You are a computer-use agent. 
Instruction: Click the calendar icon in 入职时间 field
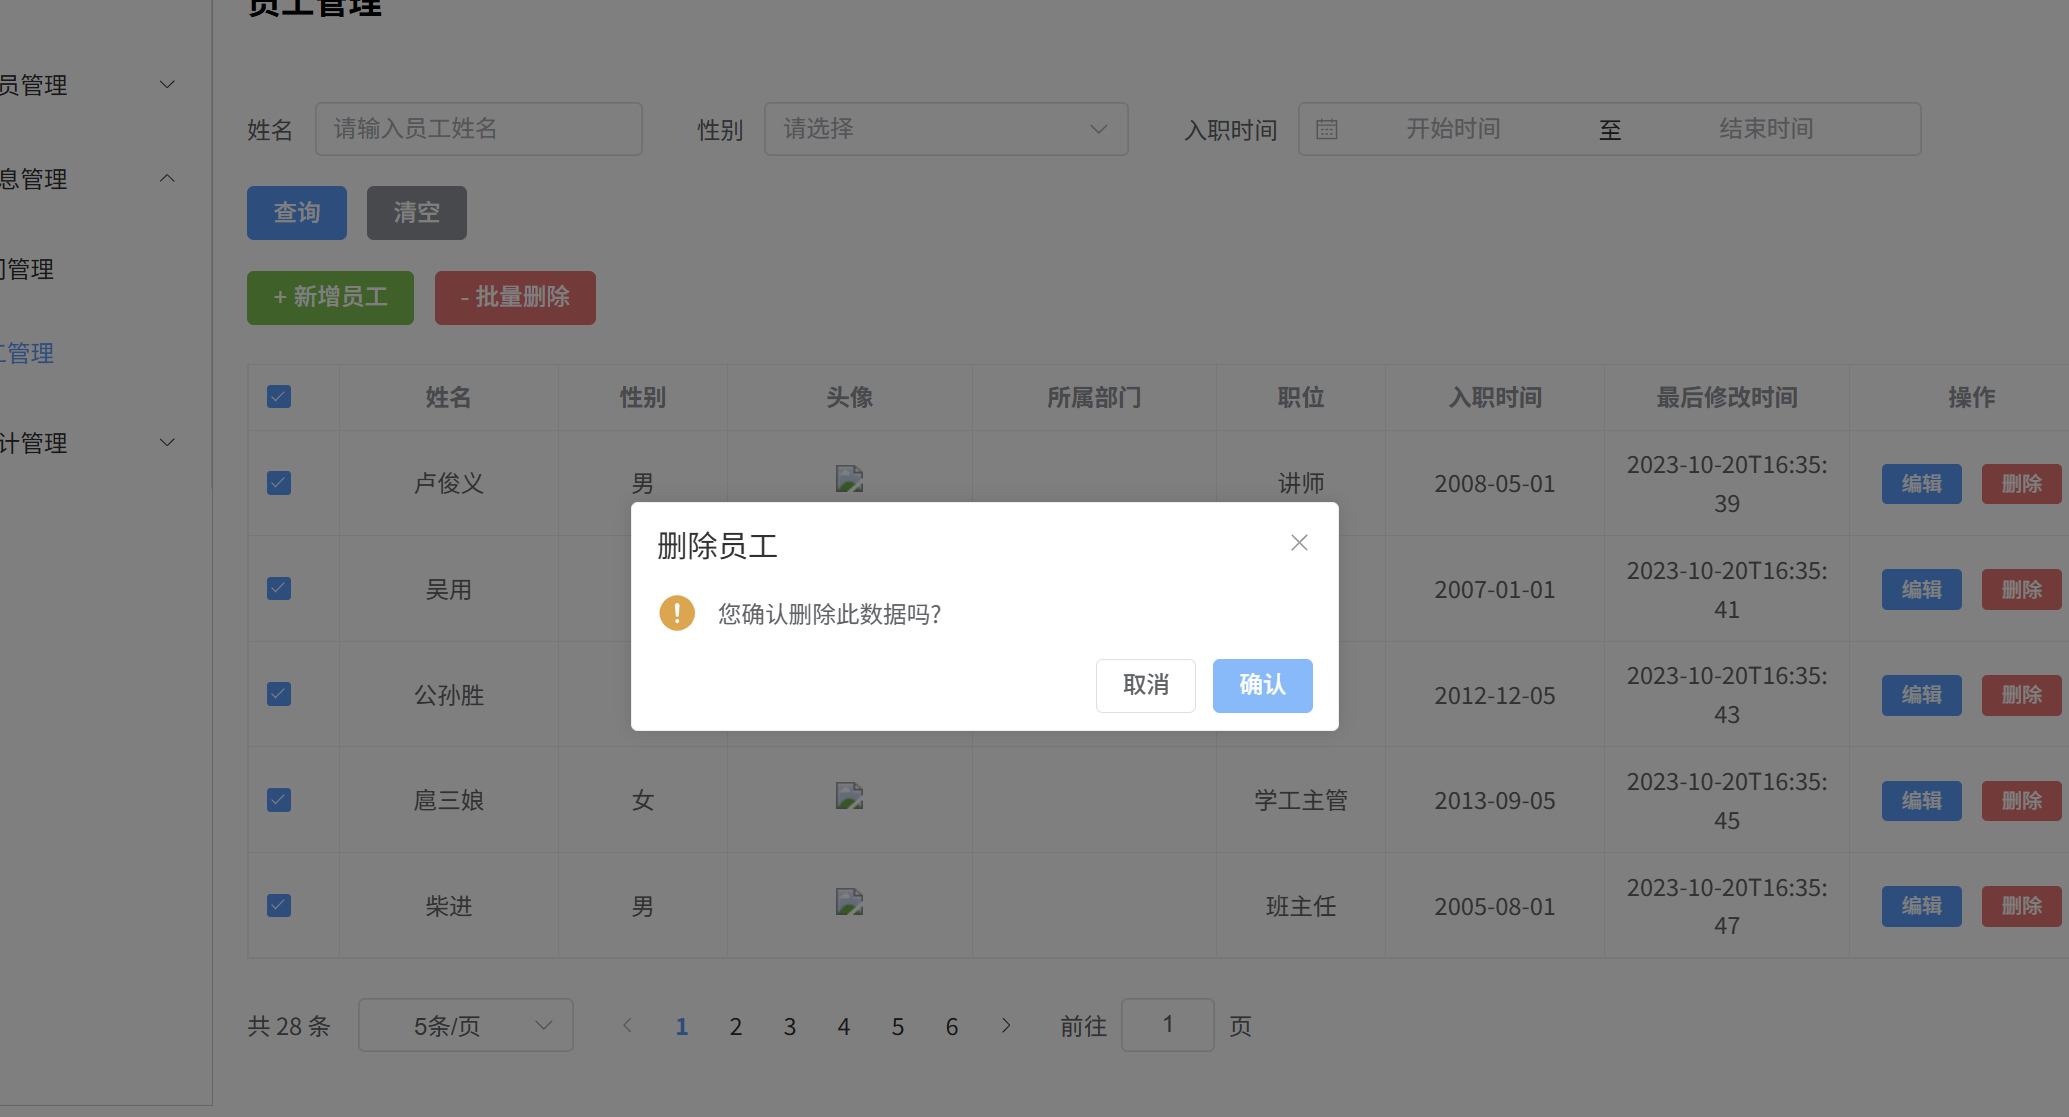pos(1327,129)
